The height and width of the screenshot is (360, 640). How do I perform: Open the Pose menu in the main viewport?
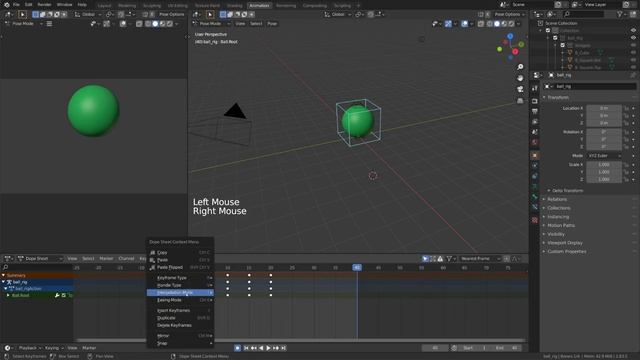pos(272,24)
